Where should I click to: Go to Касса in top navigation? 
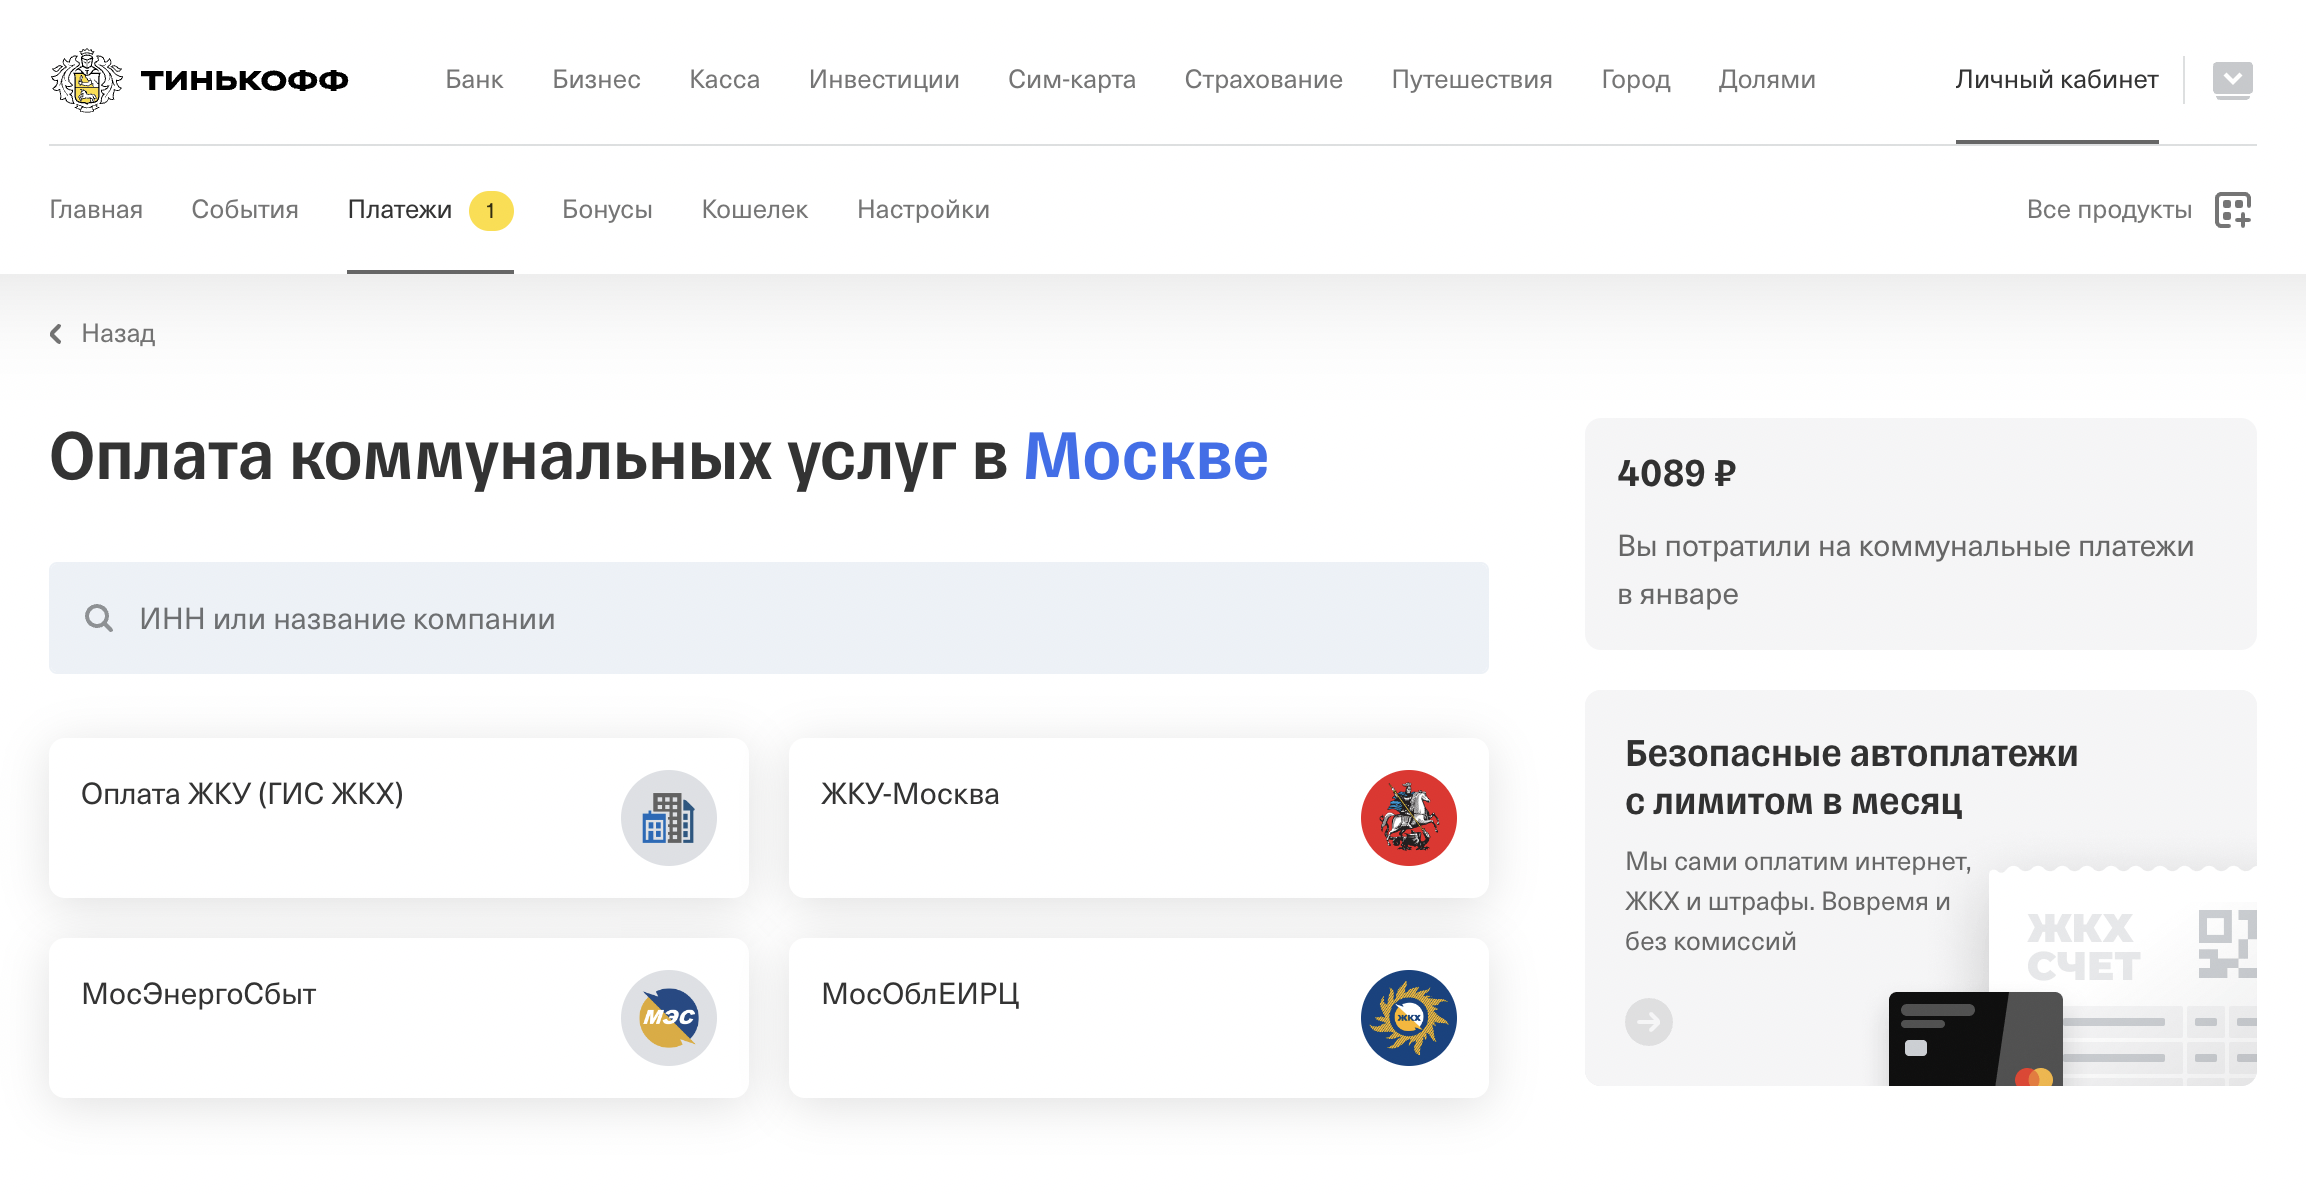pos(724,80)
